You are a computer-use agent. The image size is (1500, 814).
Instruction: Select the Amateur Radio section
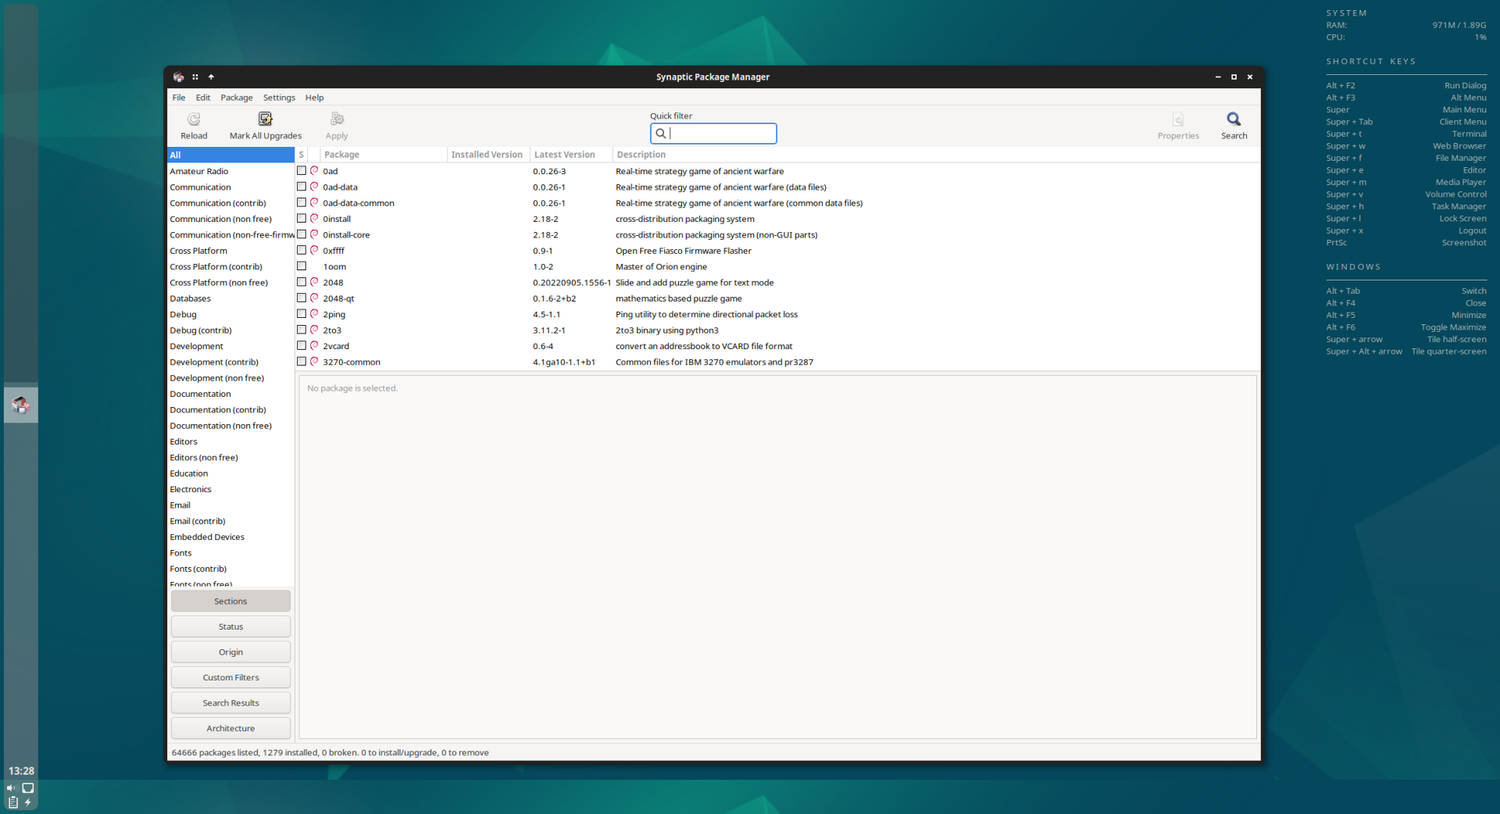coord(231,171)
